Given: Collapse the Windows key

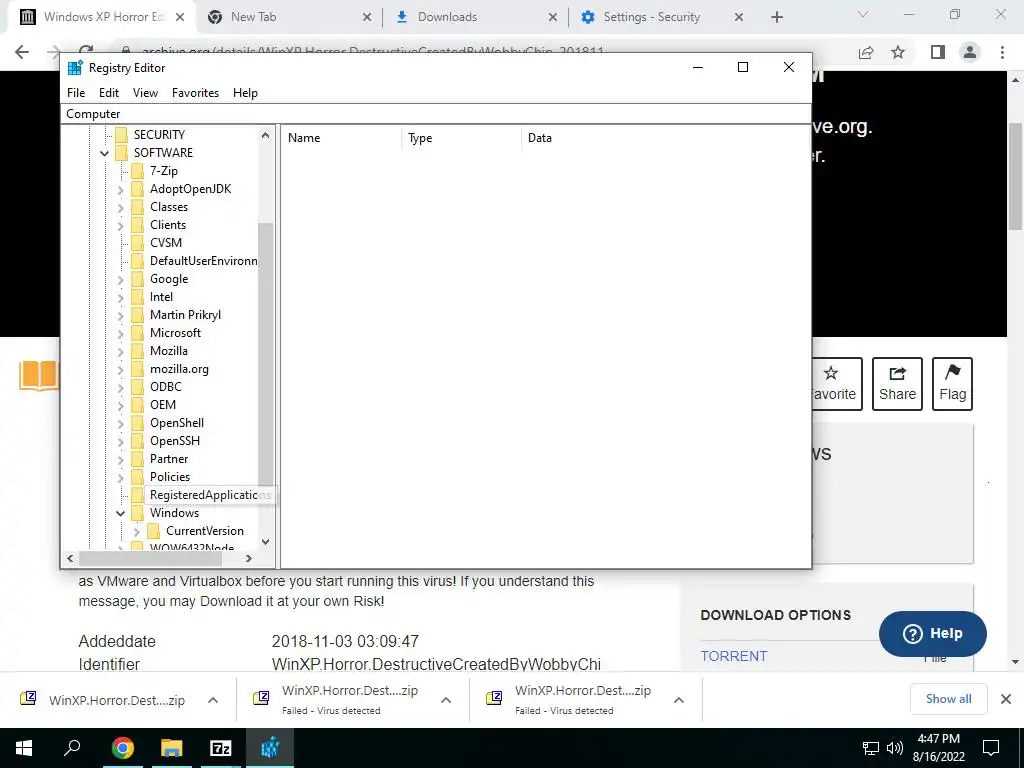Looking at the screenshot, I should point(120,513).
